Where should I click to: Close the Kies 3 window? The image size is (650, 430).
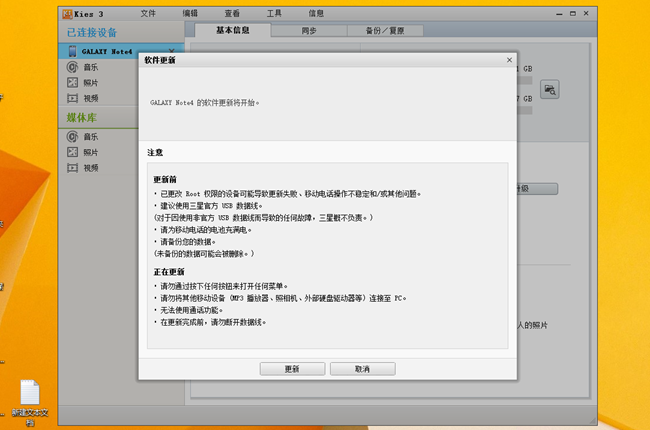click(586, 14)
